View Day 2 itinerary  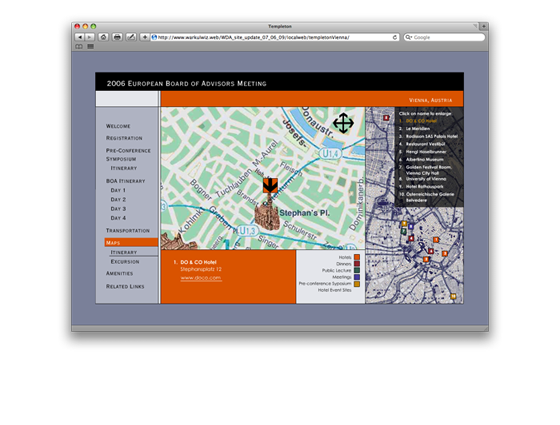point(118,200)
